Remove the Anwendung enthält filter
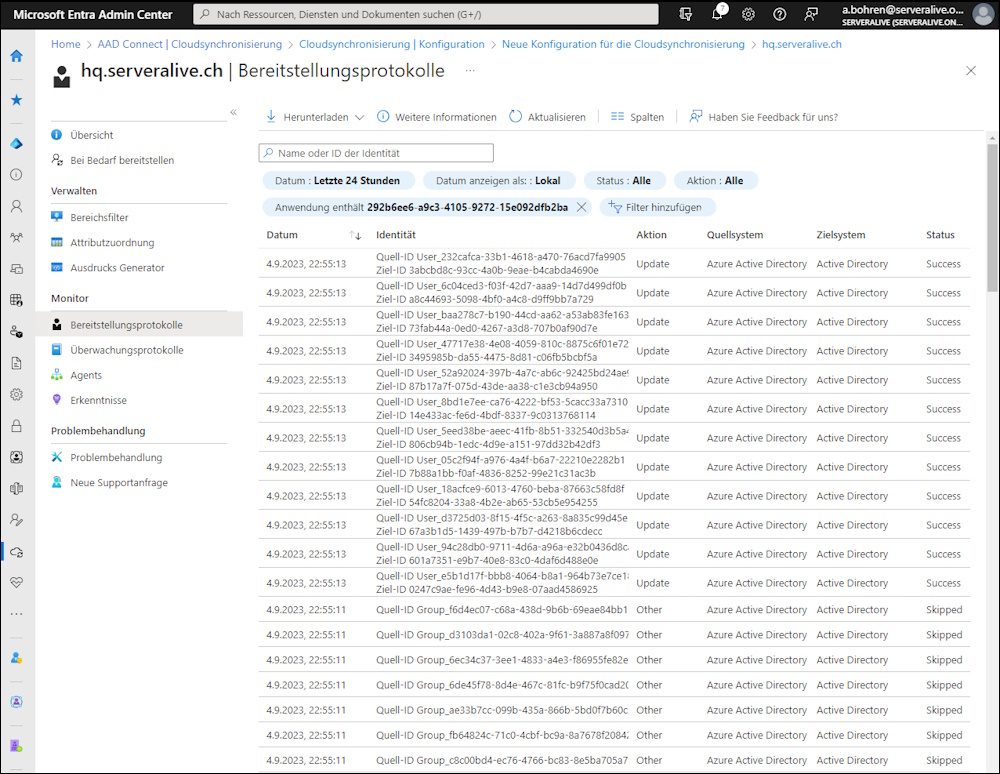The width and height of the screenshot is (1000, 774). click(x=581, y=207)
